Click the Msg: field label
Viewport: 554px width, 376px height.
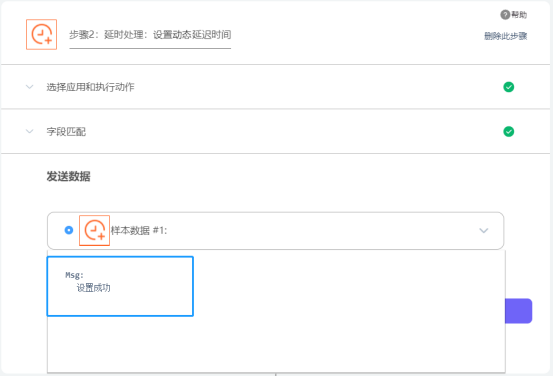point(75,275)
